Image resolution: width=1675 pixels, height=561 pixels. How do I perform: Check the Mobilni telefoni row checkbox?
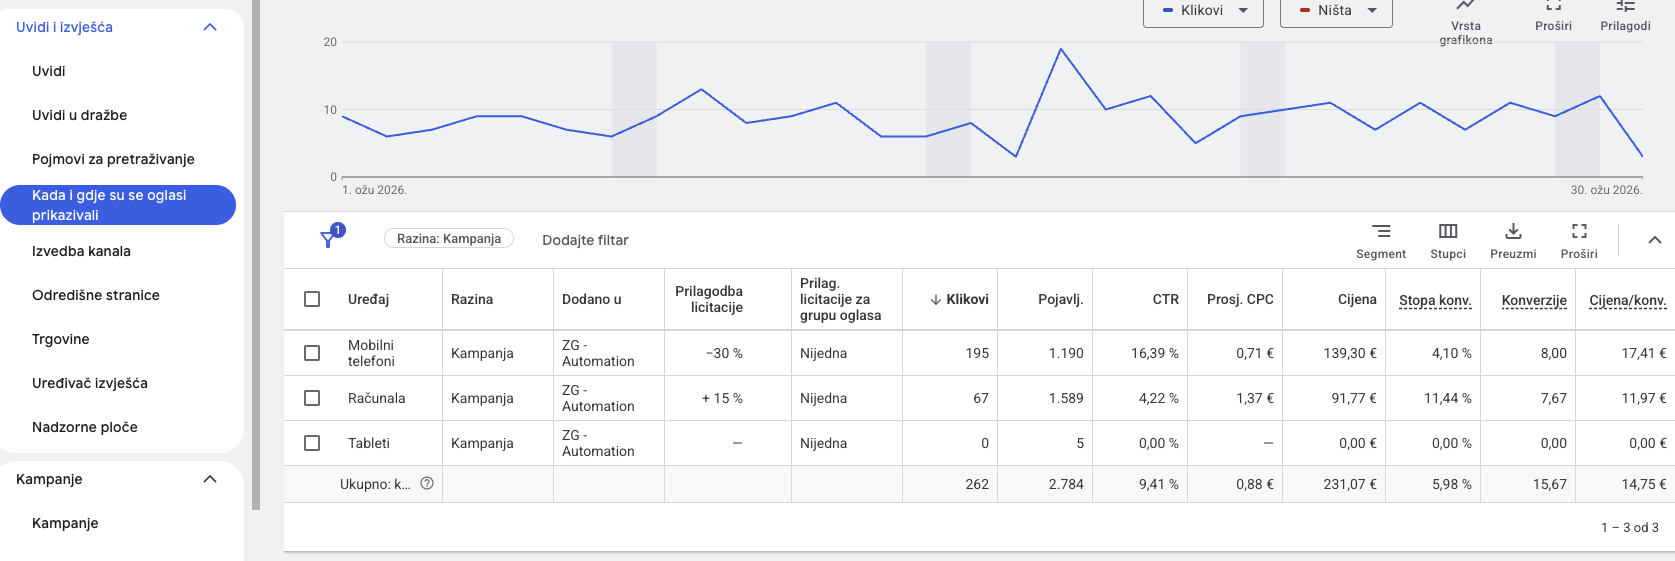coord(312,353)
